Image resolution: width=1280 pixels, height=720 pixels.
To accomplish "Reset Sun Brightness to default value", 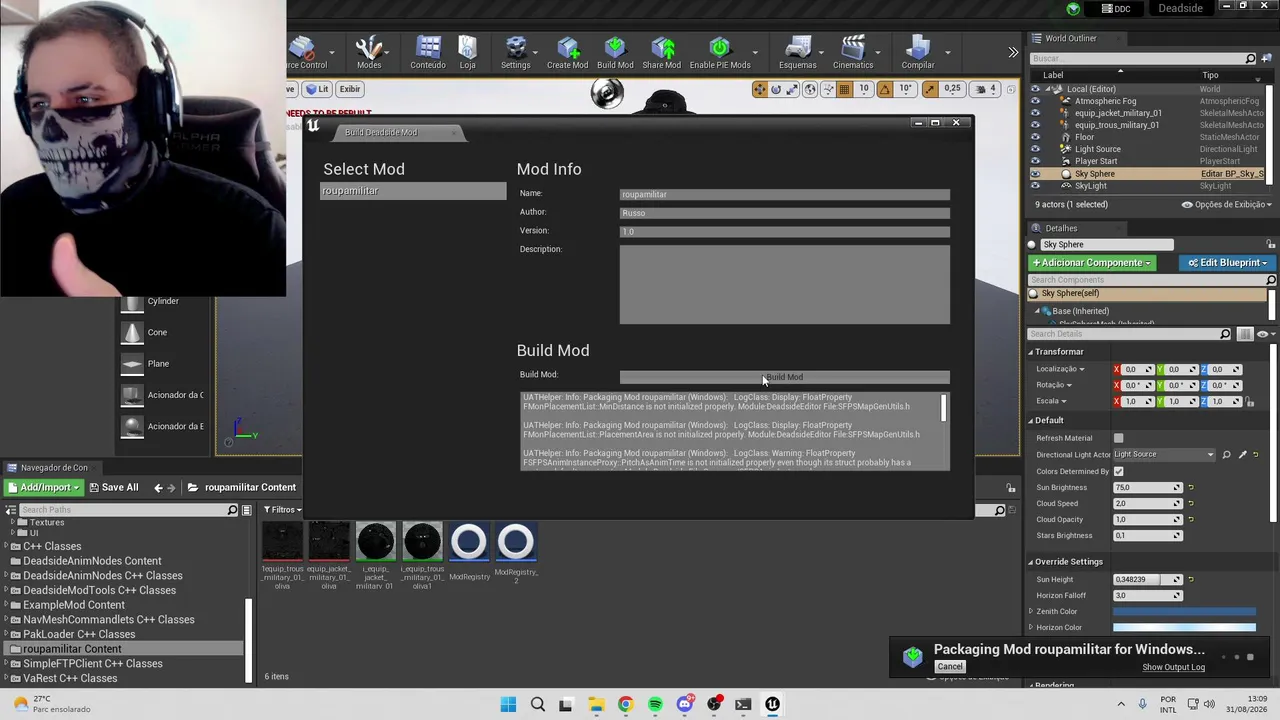I will pyautogui.click(x=1191, y=487).
